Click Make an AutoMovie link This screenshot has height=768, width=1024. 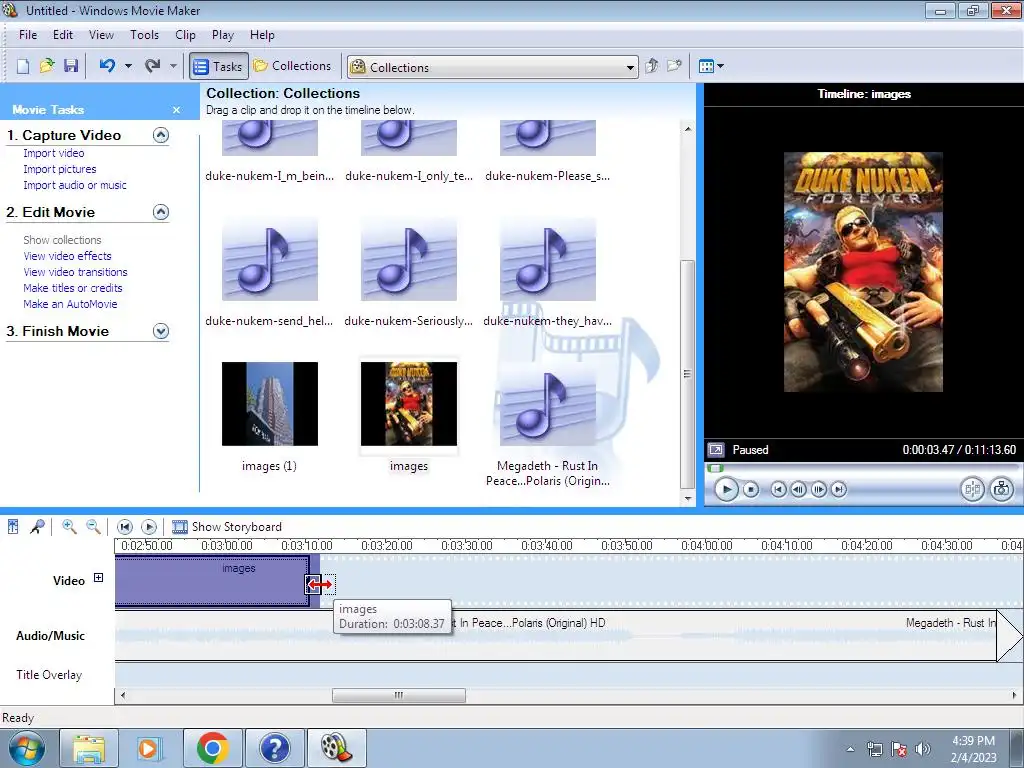click(x=71, y=304)
